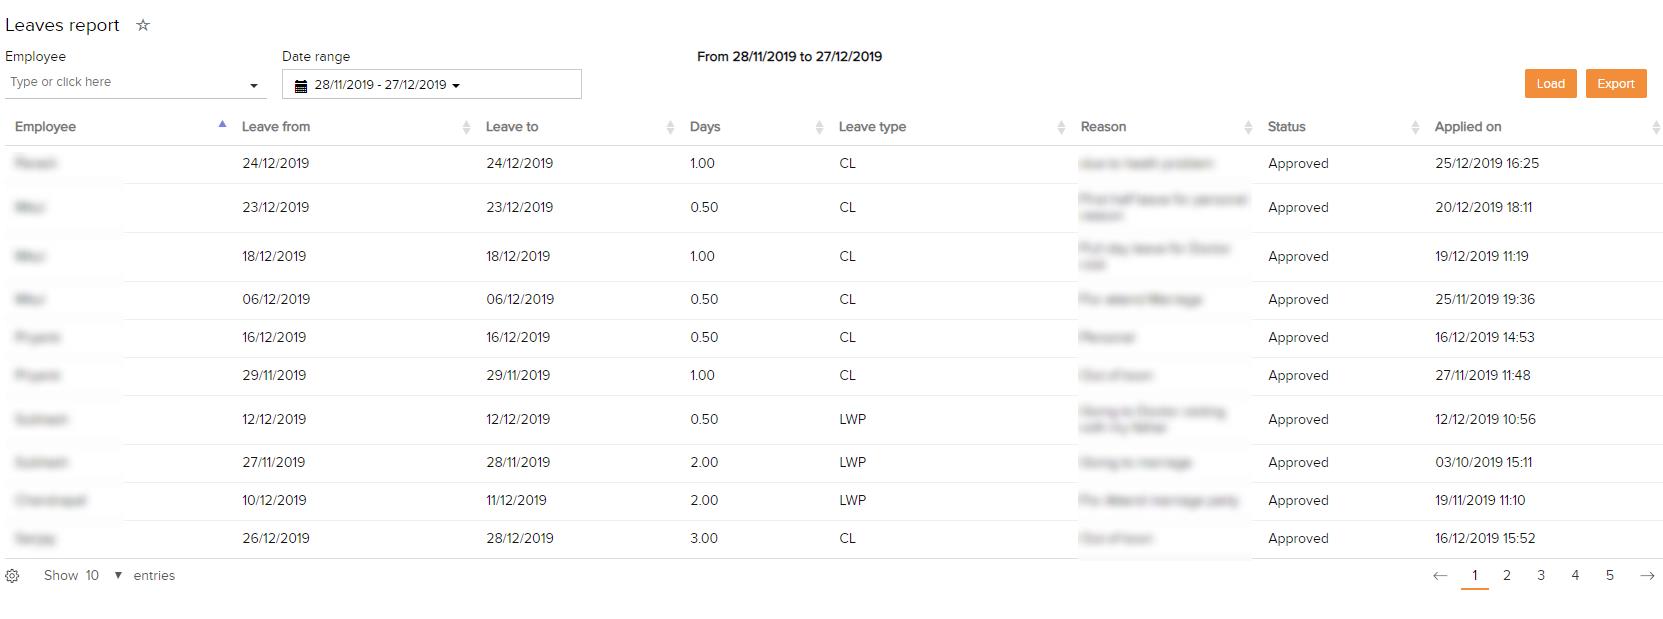Go to next page arrow
1663x619 pixels.
point(1647,576)
